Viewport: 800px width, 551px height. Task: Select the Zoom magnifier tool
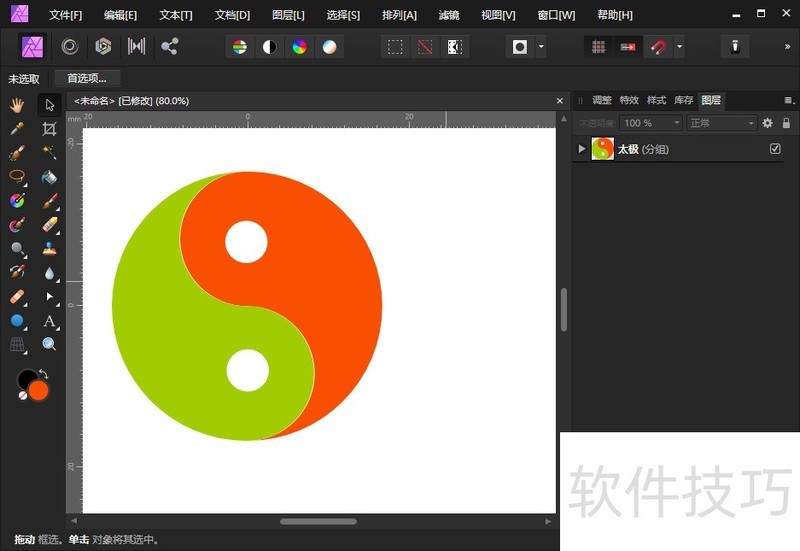pyautogui.click(x=49, y=345)
